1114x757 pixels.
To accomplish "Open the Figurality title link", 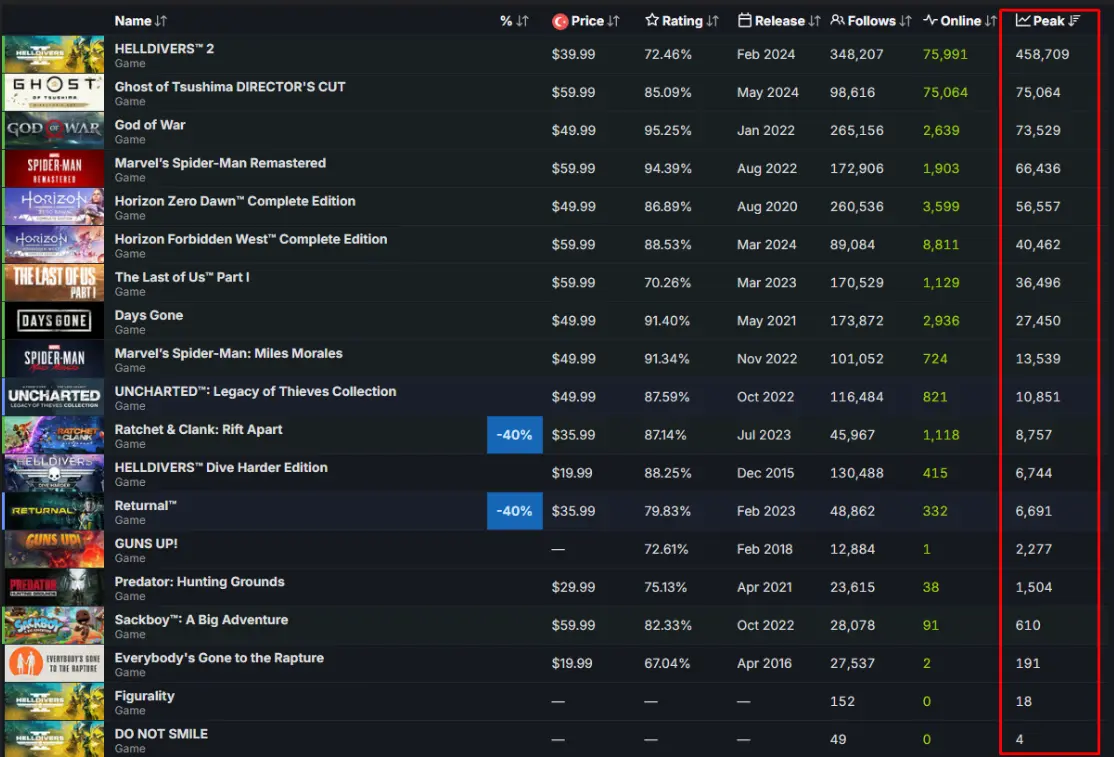I will click(x=144, y=696).
